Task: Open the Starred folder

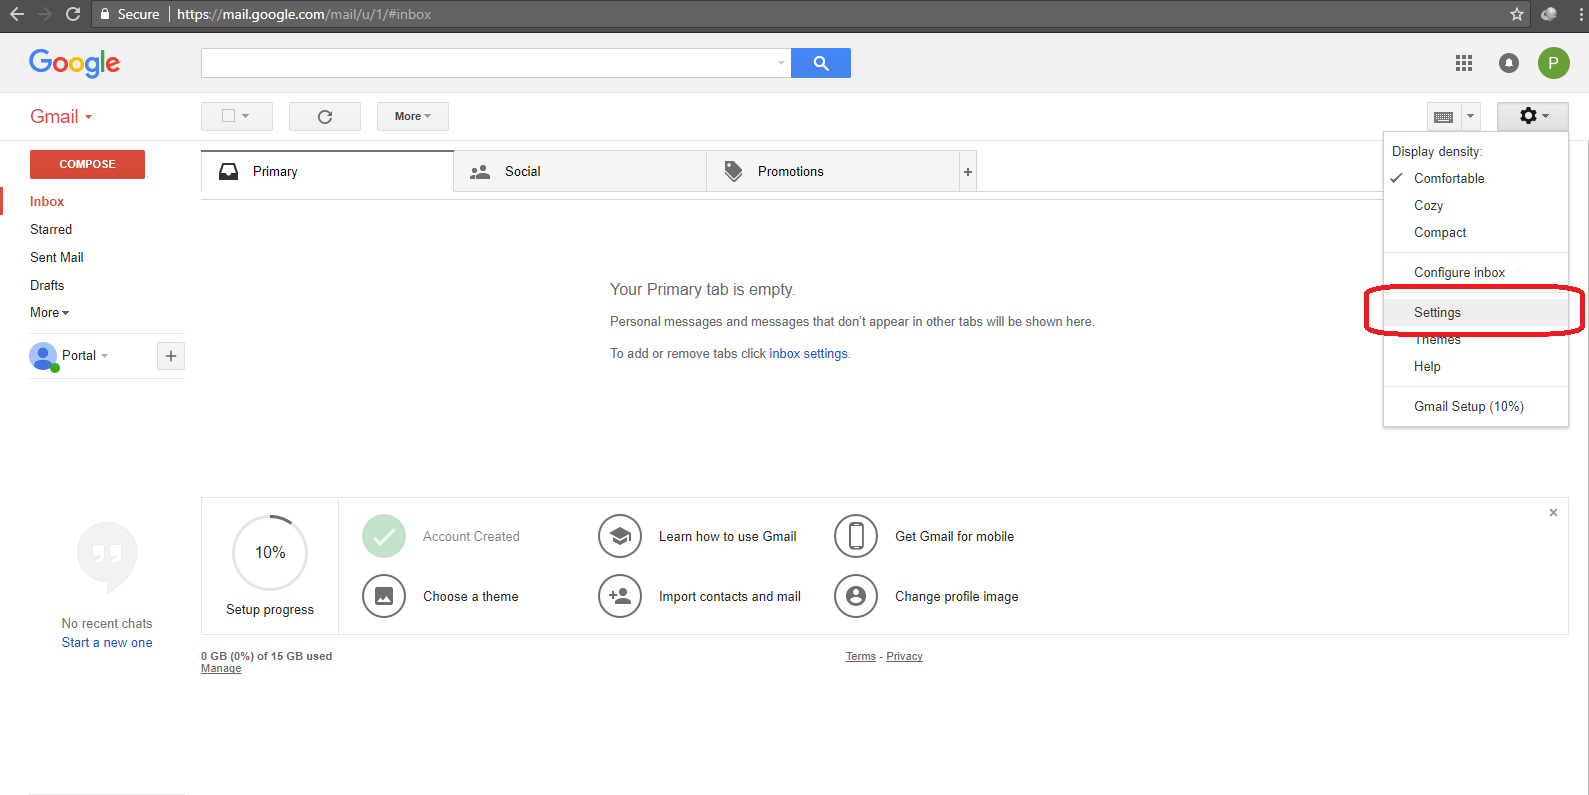Action: (x=51, y=229)
